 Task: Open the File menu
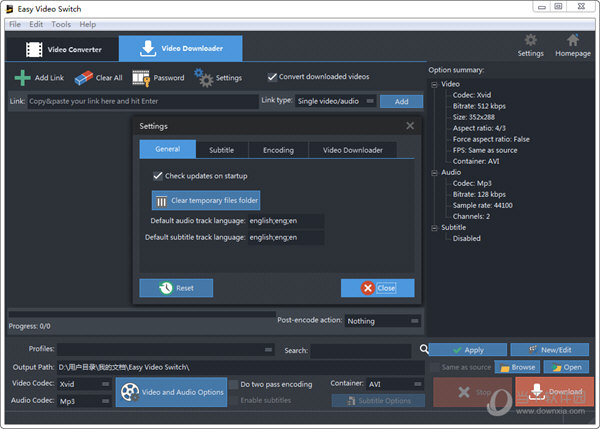click(15, 24)
